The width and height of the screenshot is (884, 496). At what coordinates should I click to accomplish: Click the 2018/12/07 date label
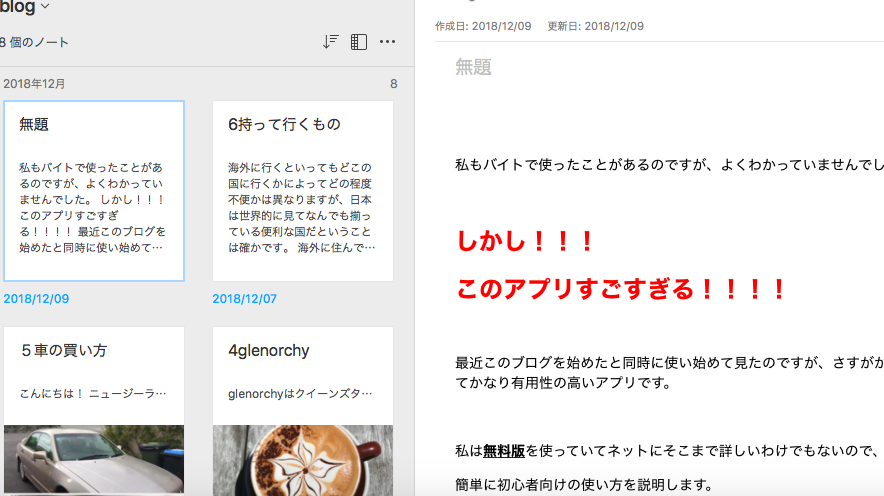click(245, 299)
